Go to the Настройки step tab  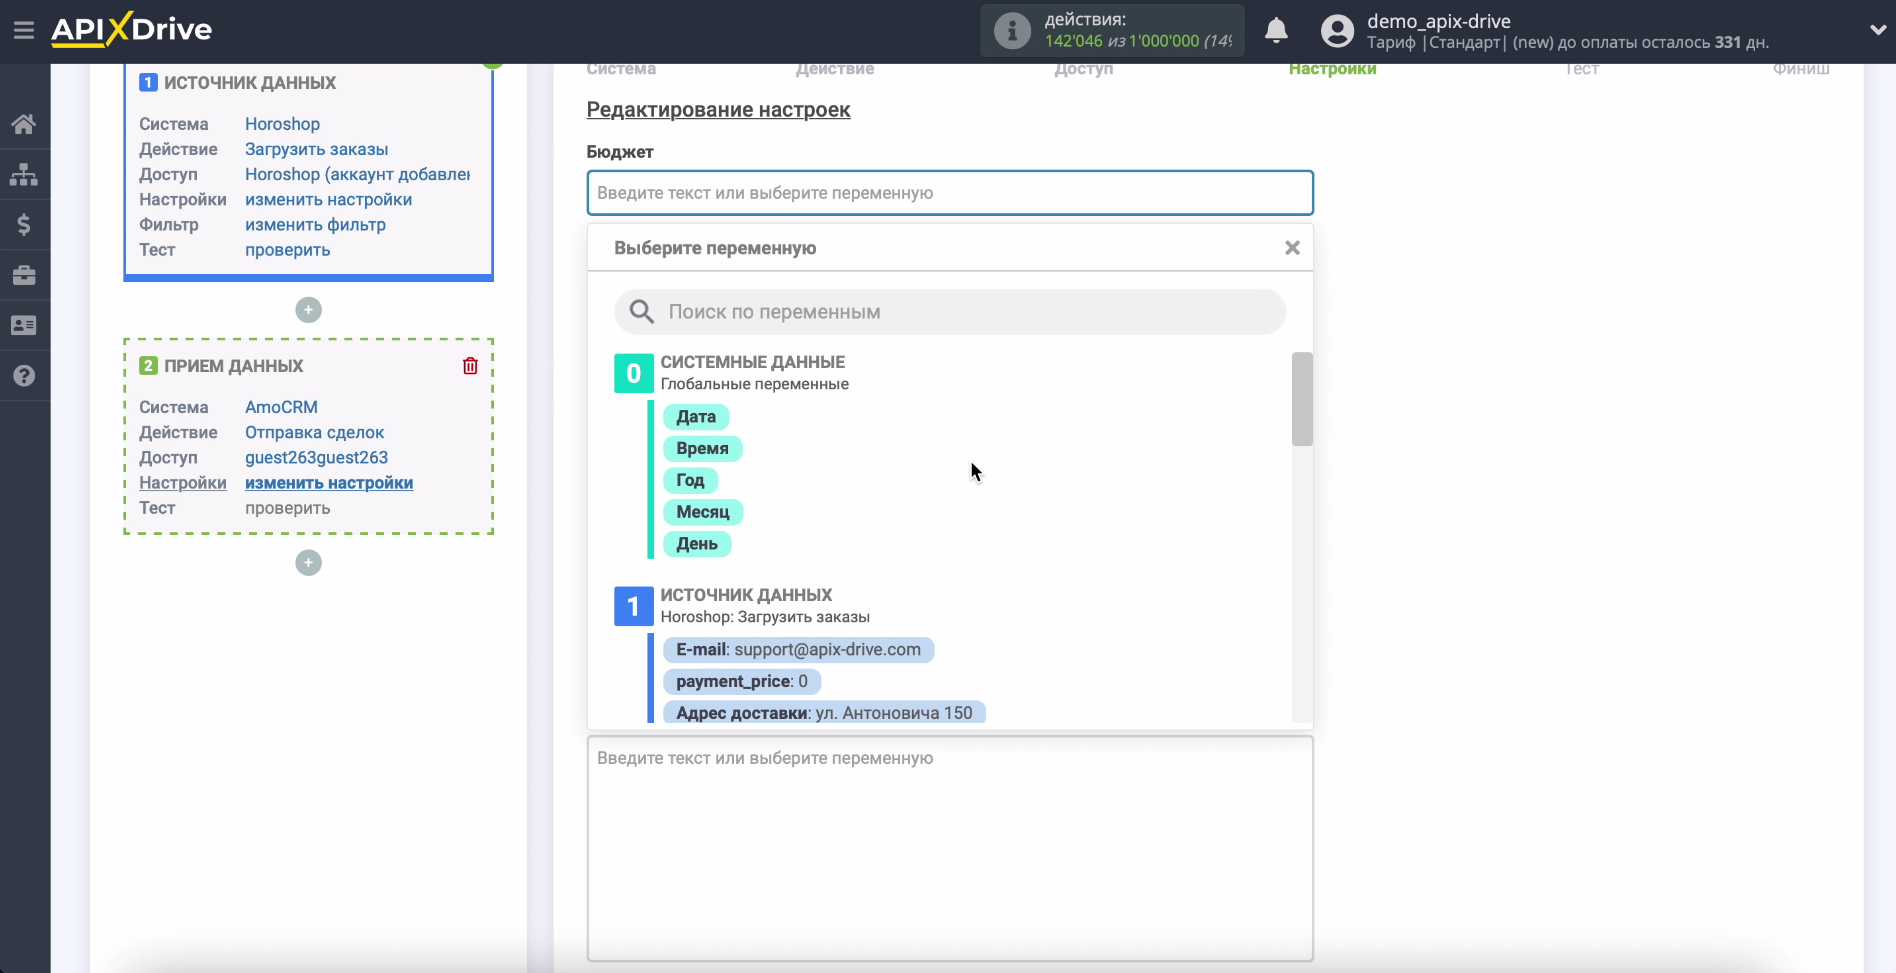pyautogui.click(x=1332, y=69)
